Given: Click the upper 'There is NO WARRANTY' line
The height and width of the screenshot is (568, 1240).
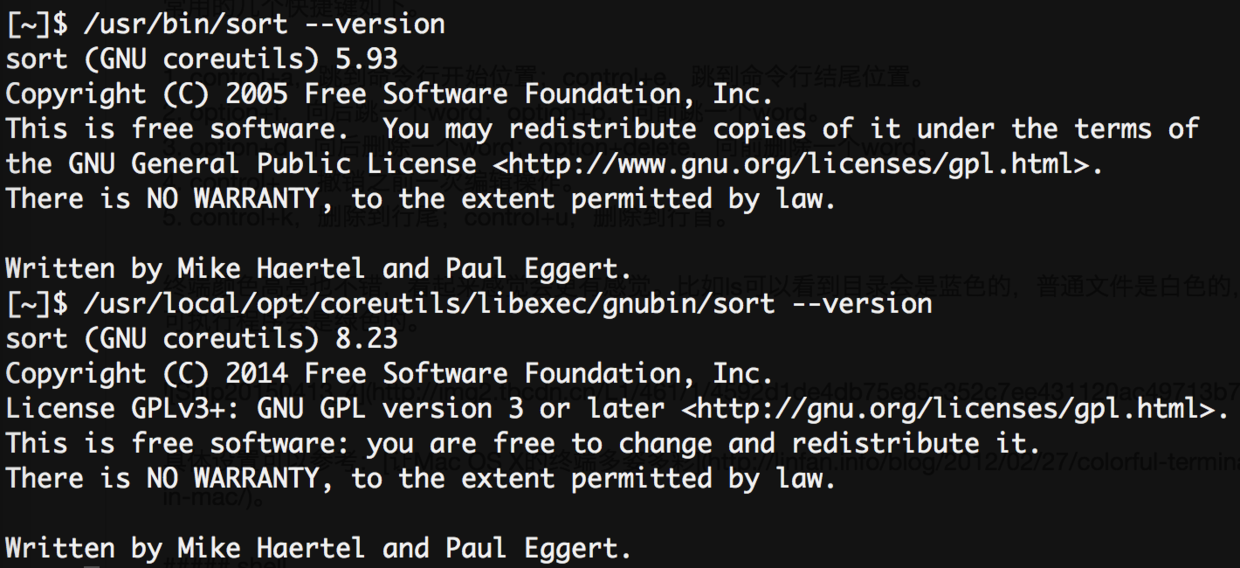Looking at the screenshot, I should (x=420, y=198).
